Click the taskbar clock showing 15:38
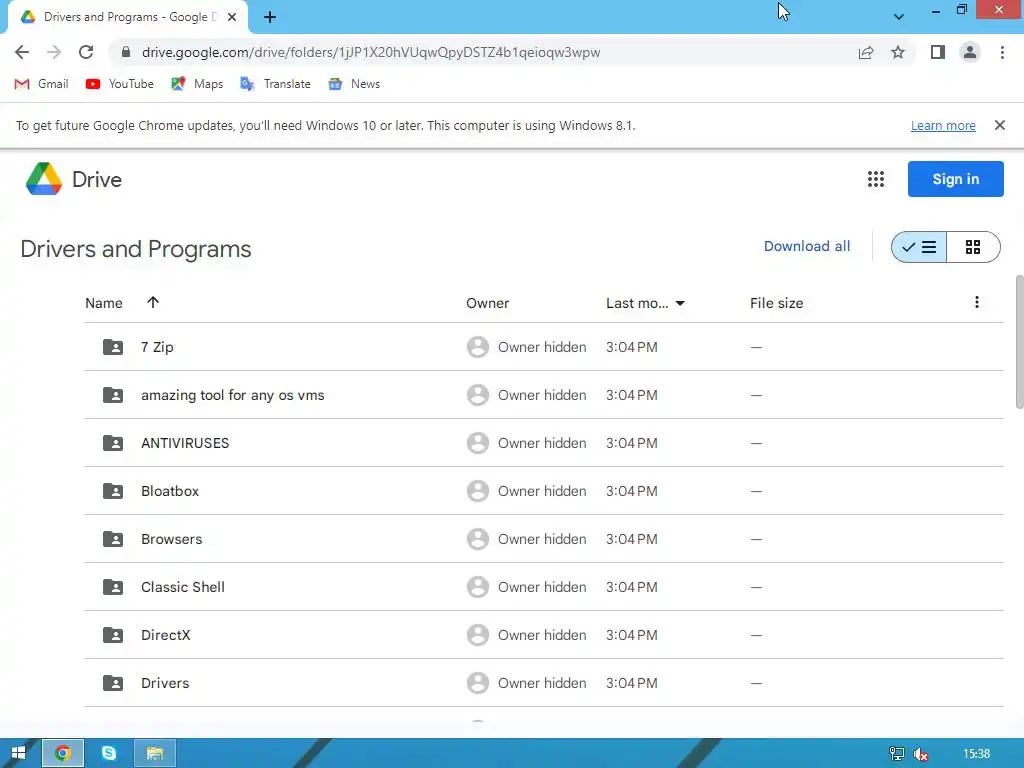The image size is (1024, 768). point(976,754)
